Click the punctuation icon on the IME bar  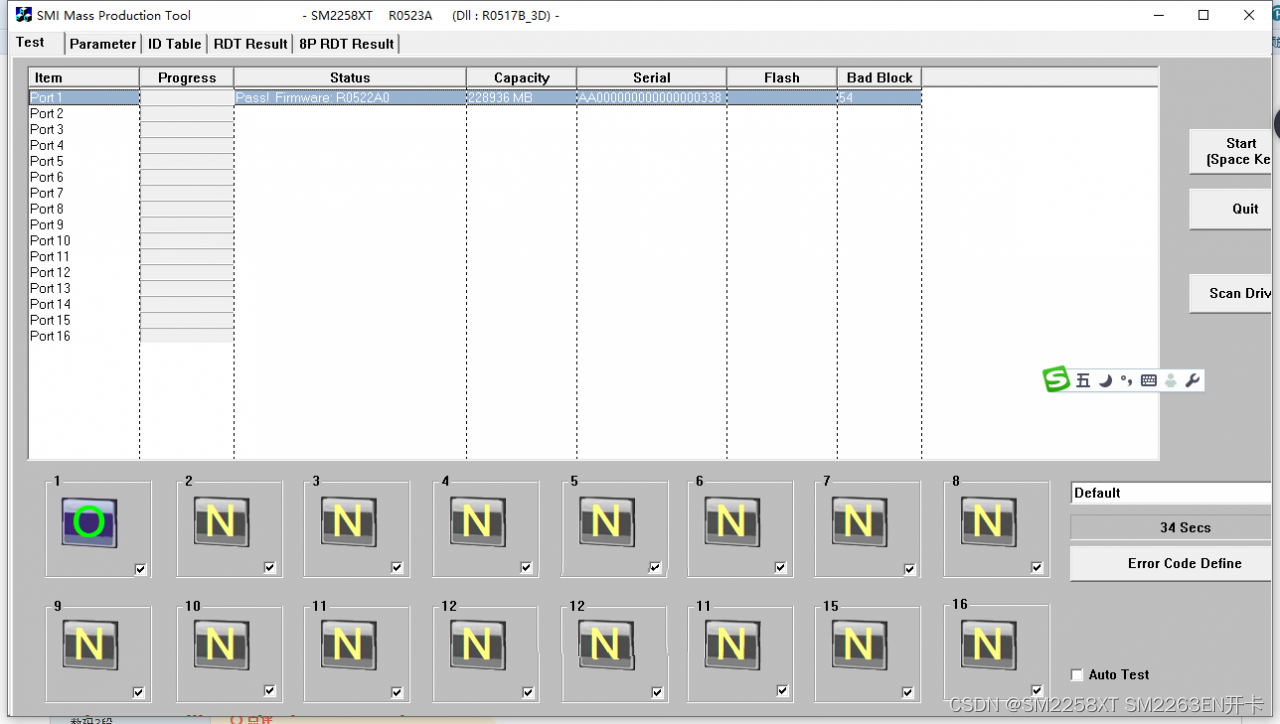click(1127, 381)
